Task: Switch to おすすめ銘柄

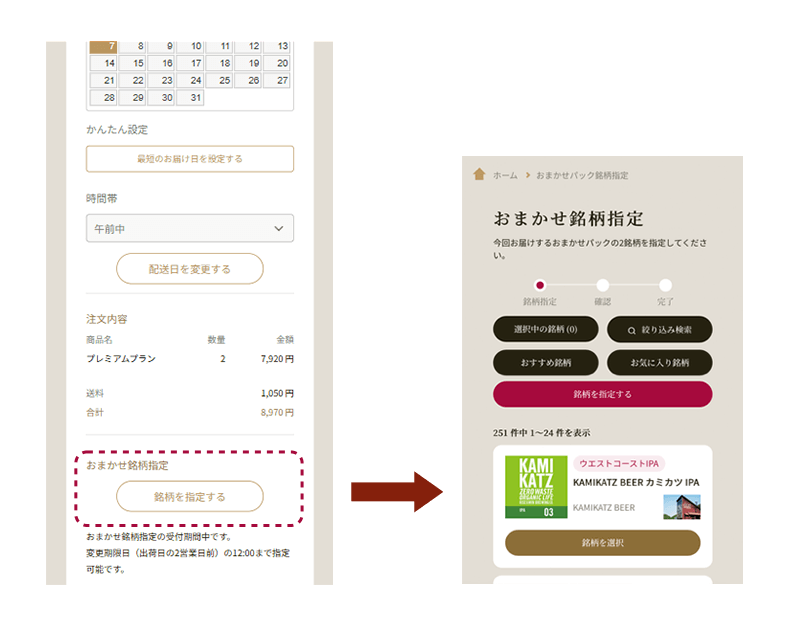Action: (x=545, y=362)
